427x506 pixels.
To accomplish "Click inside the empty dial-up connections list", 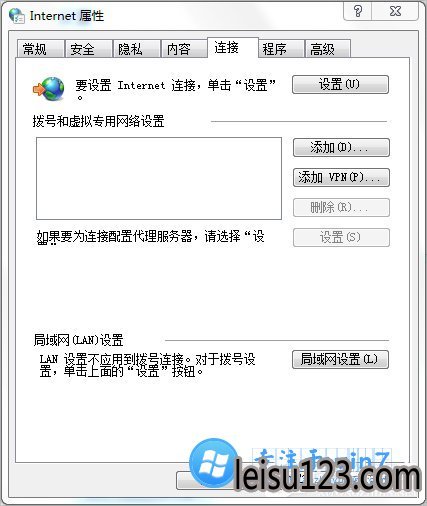I will (x=159, y=178).
